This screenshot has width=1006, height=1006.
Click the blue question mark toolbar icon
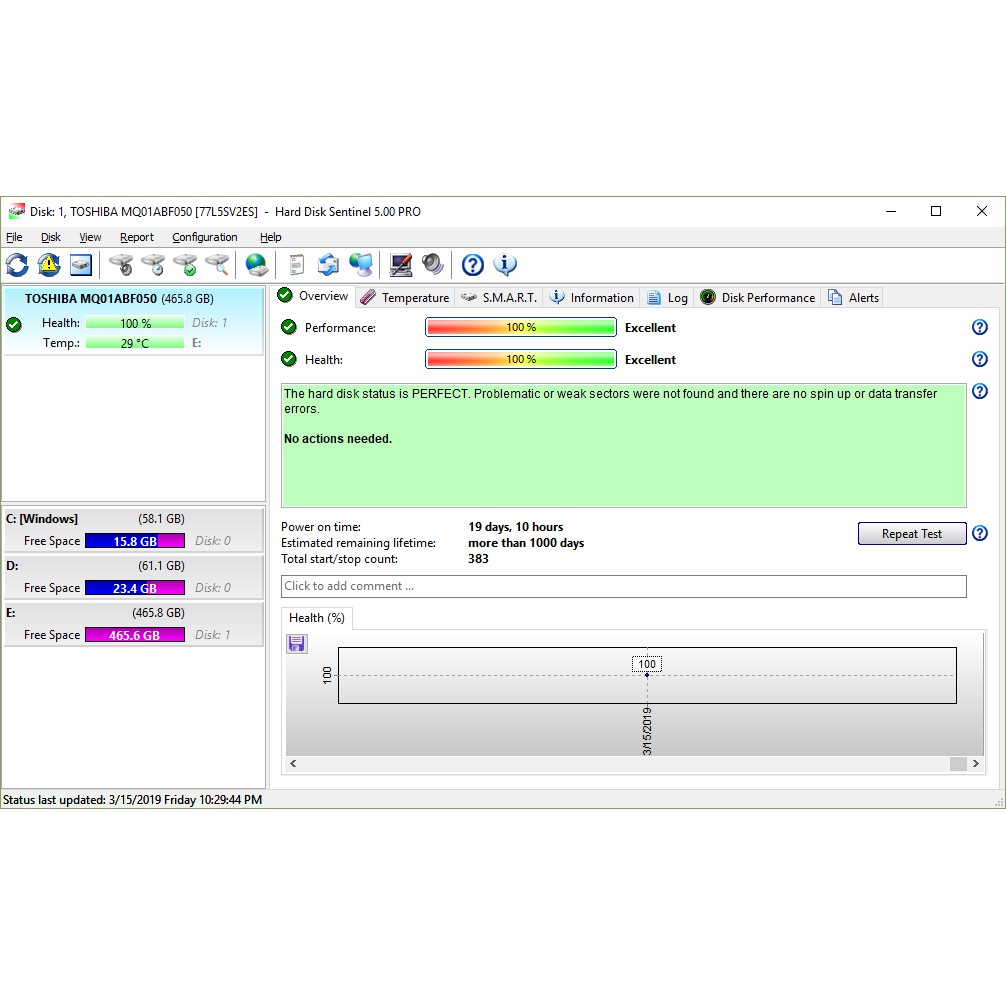[473, 265]
